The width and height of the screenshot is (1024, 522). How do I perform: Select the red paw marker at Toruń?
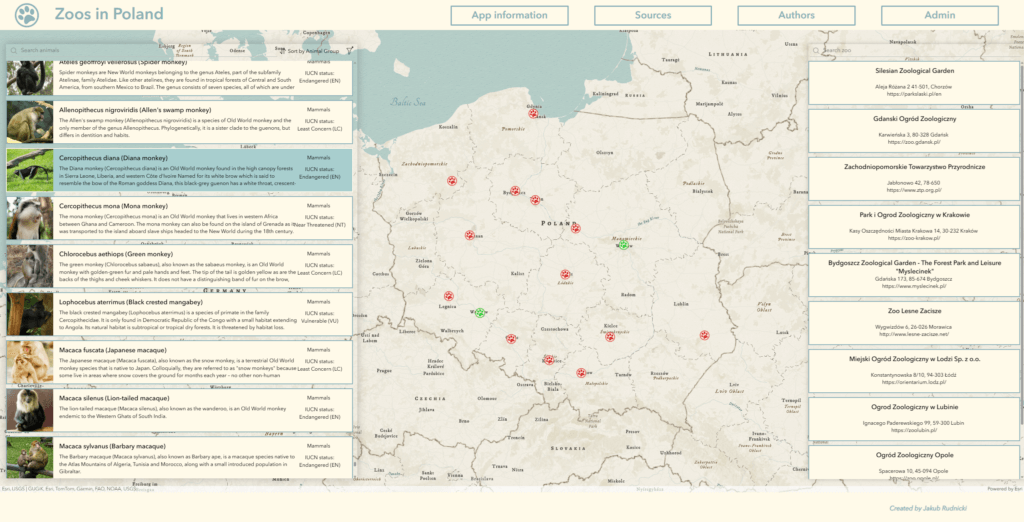535,200
